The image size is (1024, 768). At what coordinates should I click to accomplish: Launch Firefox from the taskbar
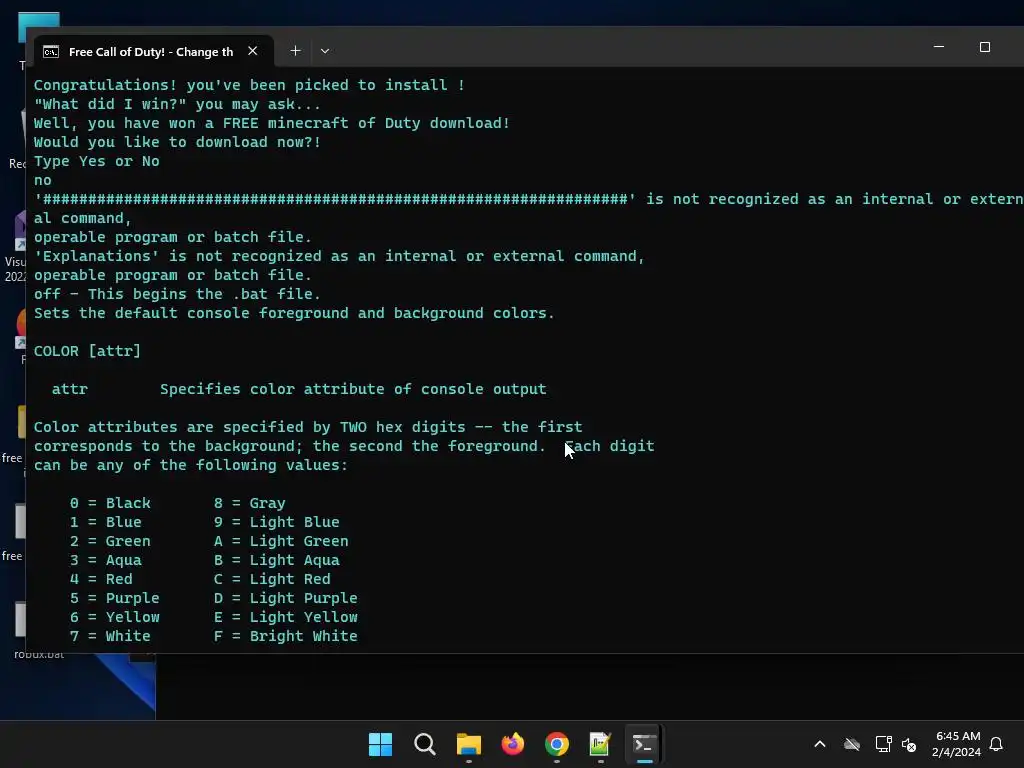tap(513, 744)
